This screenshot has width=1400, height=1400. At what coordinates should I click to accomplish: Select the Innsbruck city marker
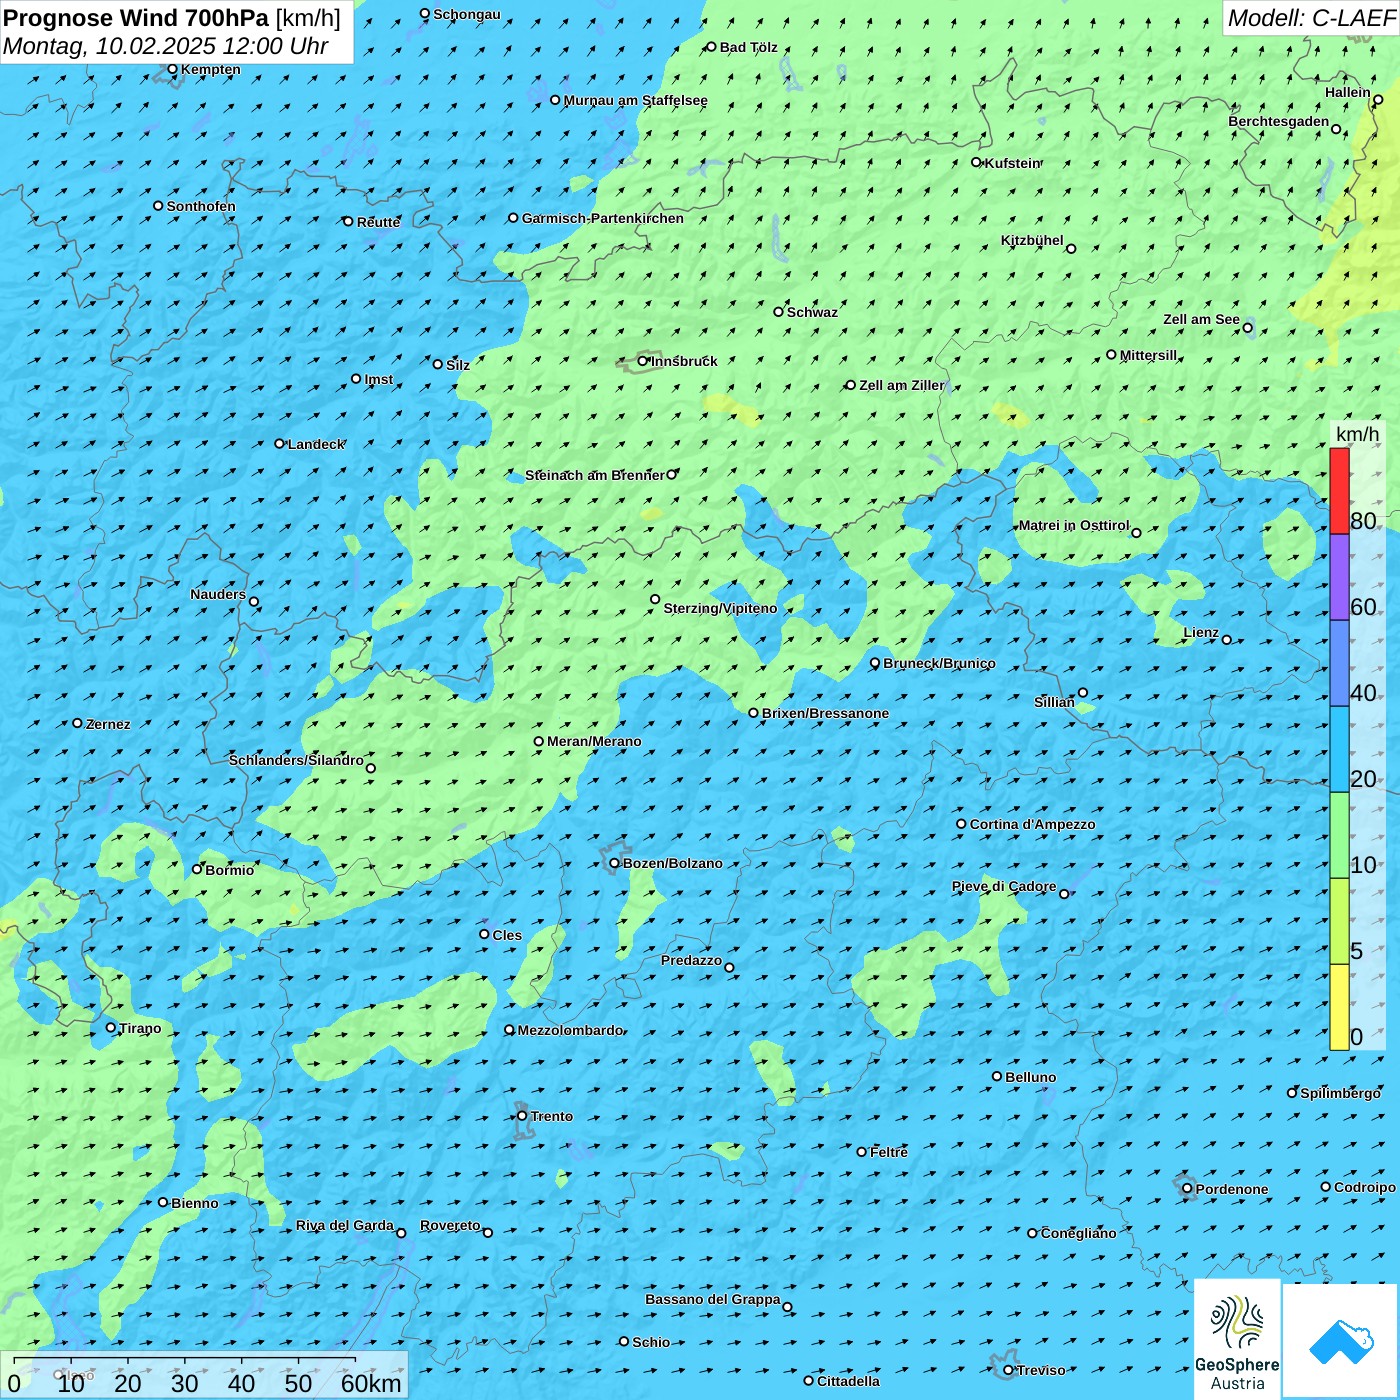click(643, 361)
